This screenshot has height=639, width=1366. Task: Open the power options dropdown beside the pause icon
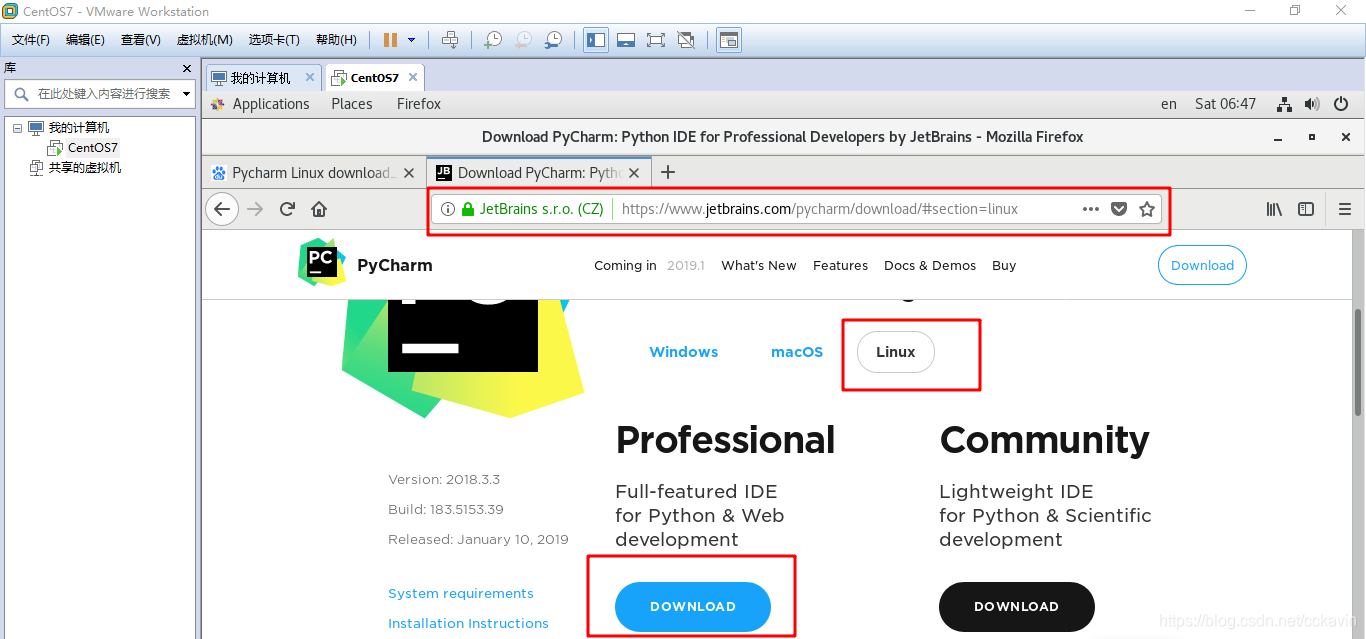pos(411,40)
